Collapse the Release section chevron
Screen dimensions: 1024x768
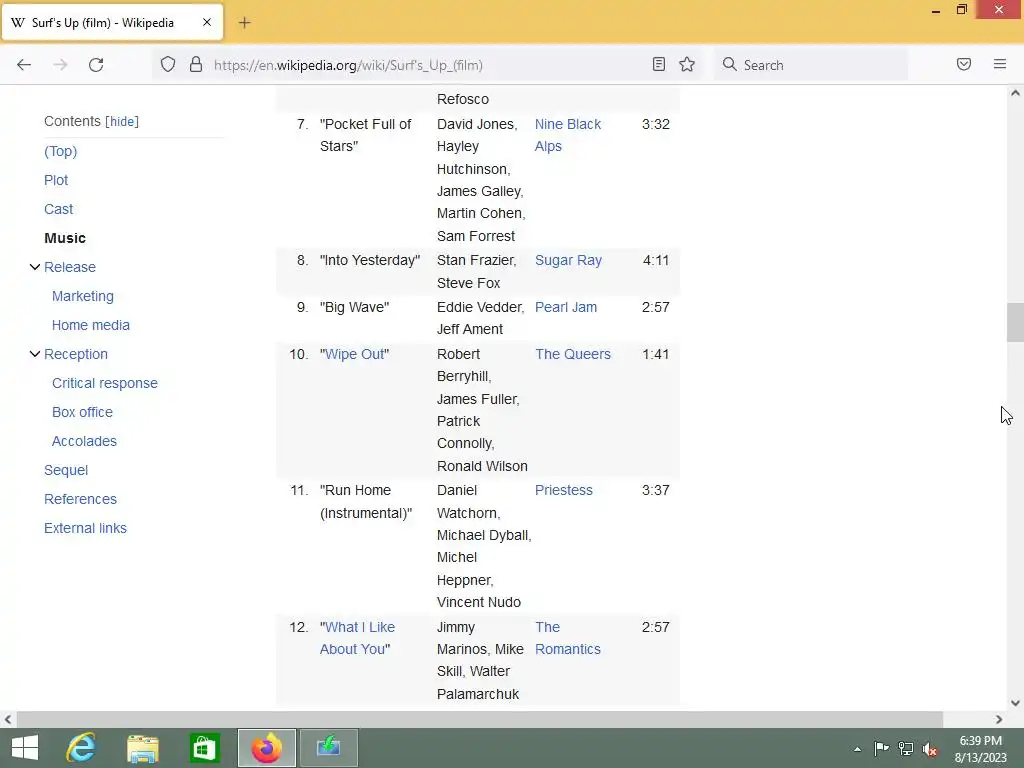35,267
